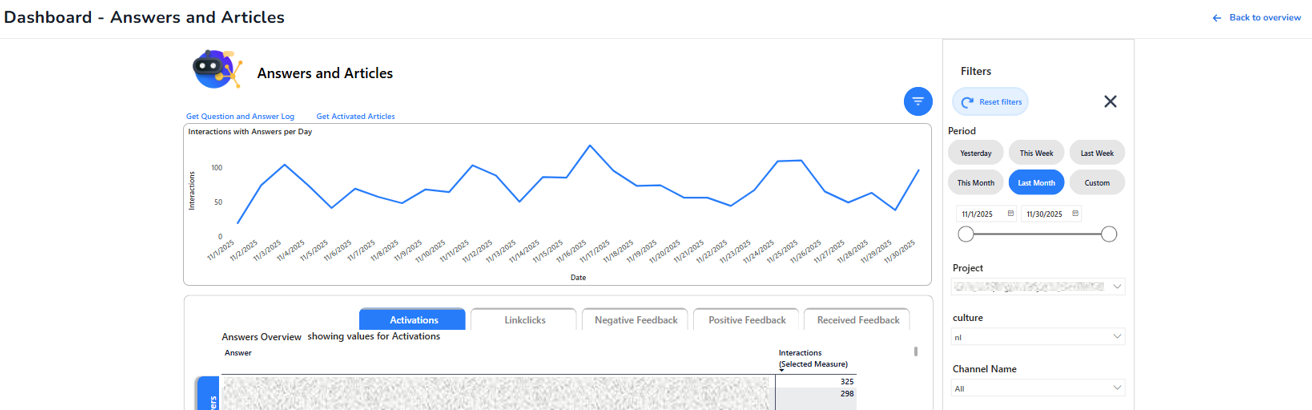
Task: Click Get Question and Answer Log link
Action: click(240, 116)
